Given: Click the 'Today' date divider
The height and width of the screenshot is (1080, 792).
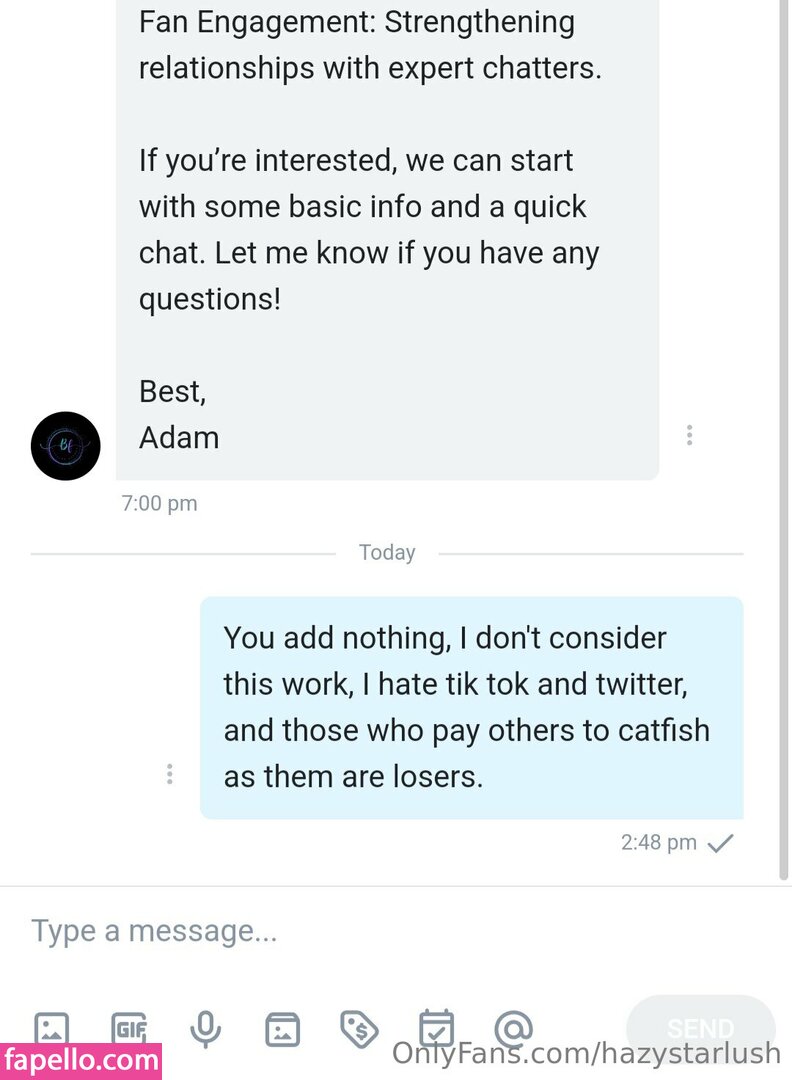Looking at the screenshot, I should coord(387,553).
